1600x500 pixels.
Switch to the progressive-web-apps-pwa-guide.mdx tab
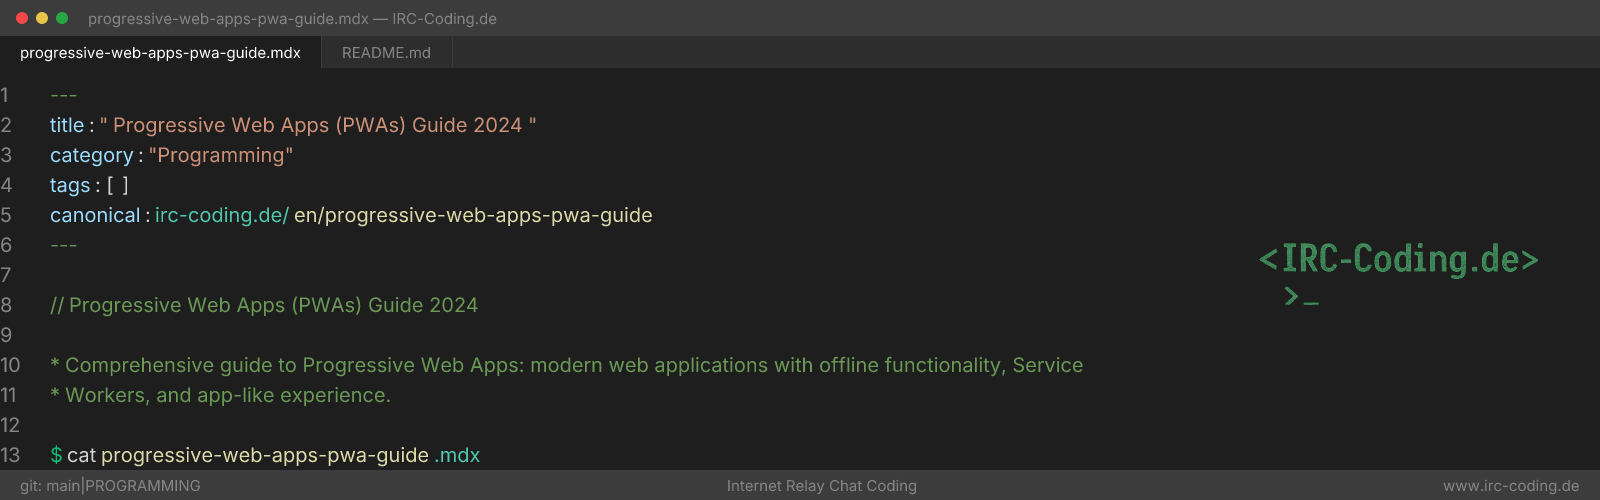(x=160, y=53)
